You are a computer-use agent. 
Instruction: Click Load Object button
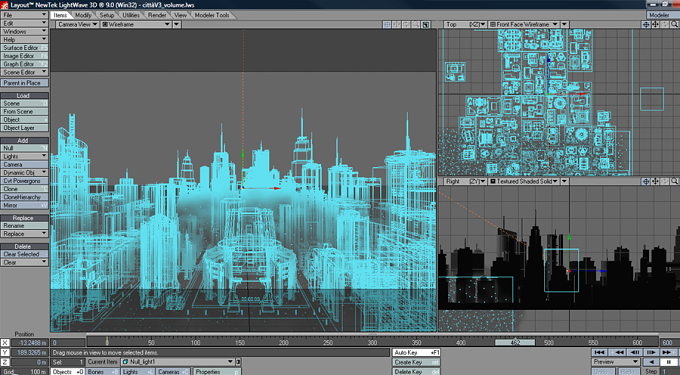point(24,120)
